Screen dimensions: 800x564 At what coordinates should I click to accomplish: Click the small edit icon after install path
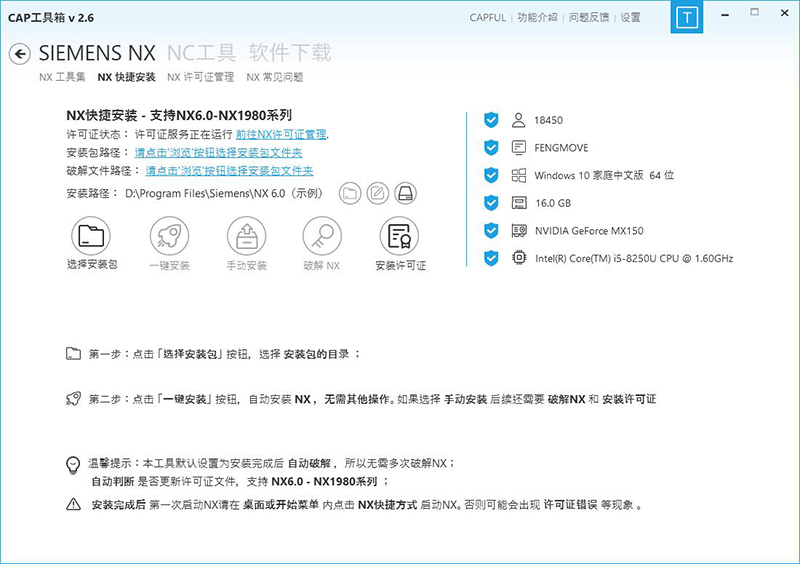(377, 193)
